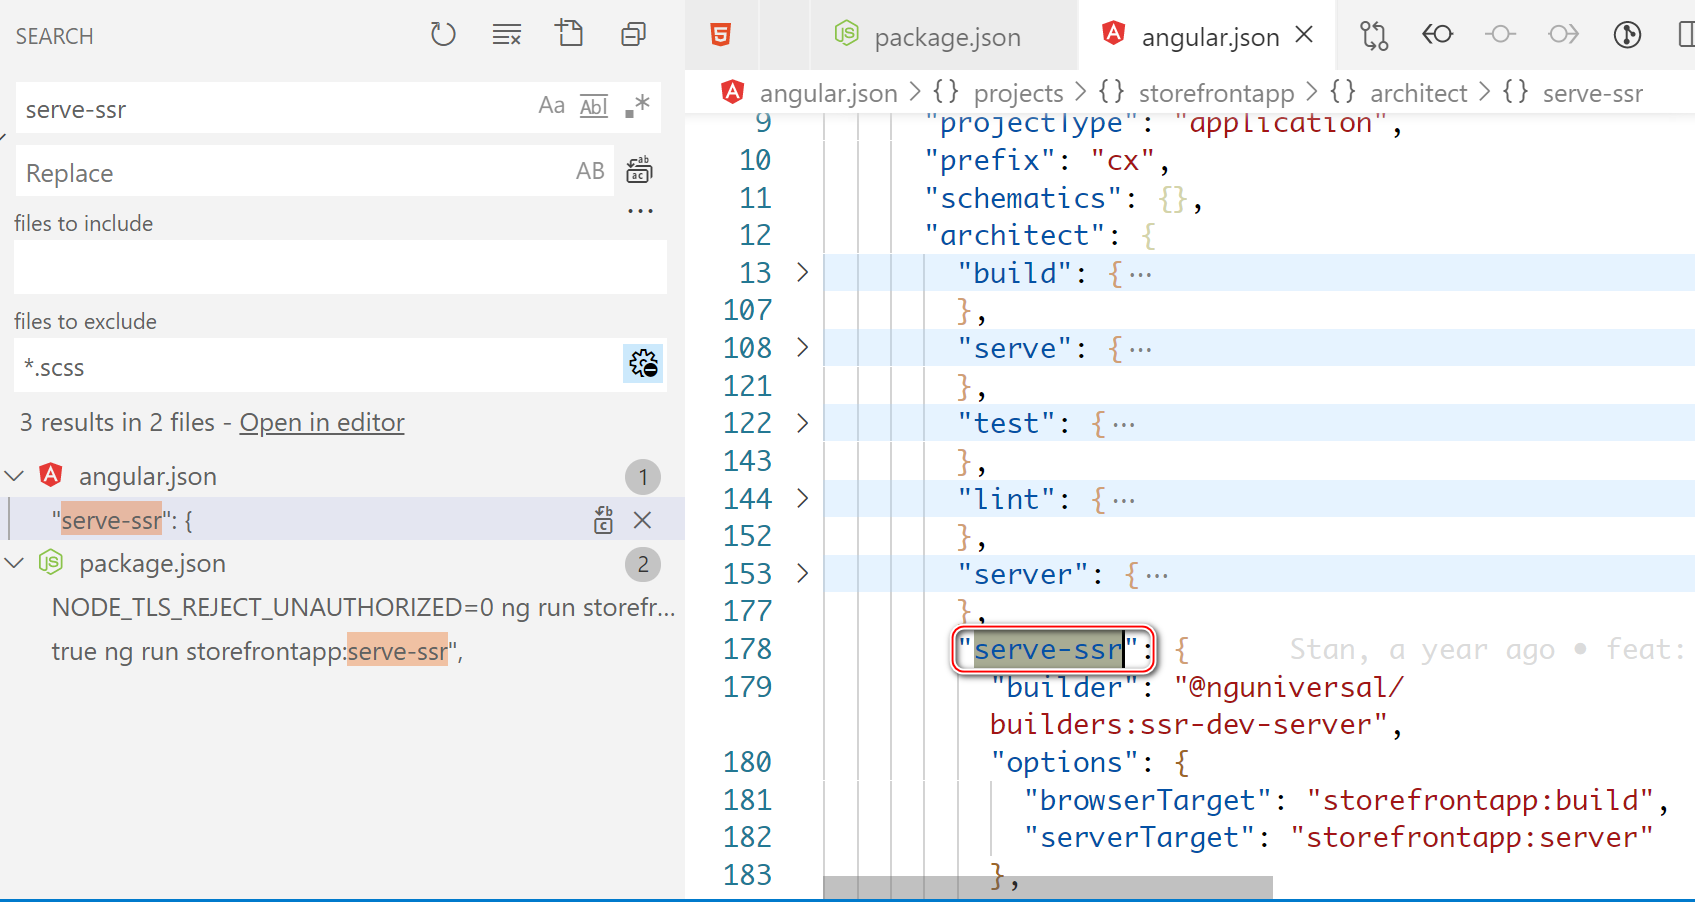Open the HTML file tab
Viewport: 1695px width, 902px height.
721,35
